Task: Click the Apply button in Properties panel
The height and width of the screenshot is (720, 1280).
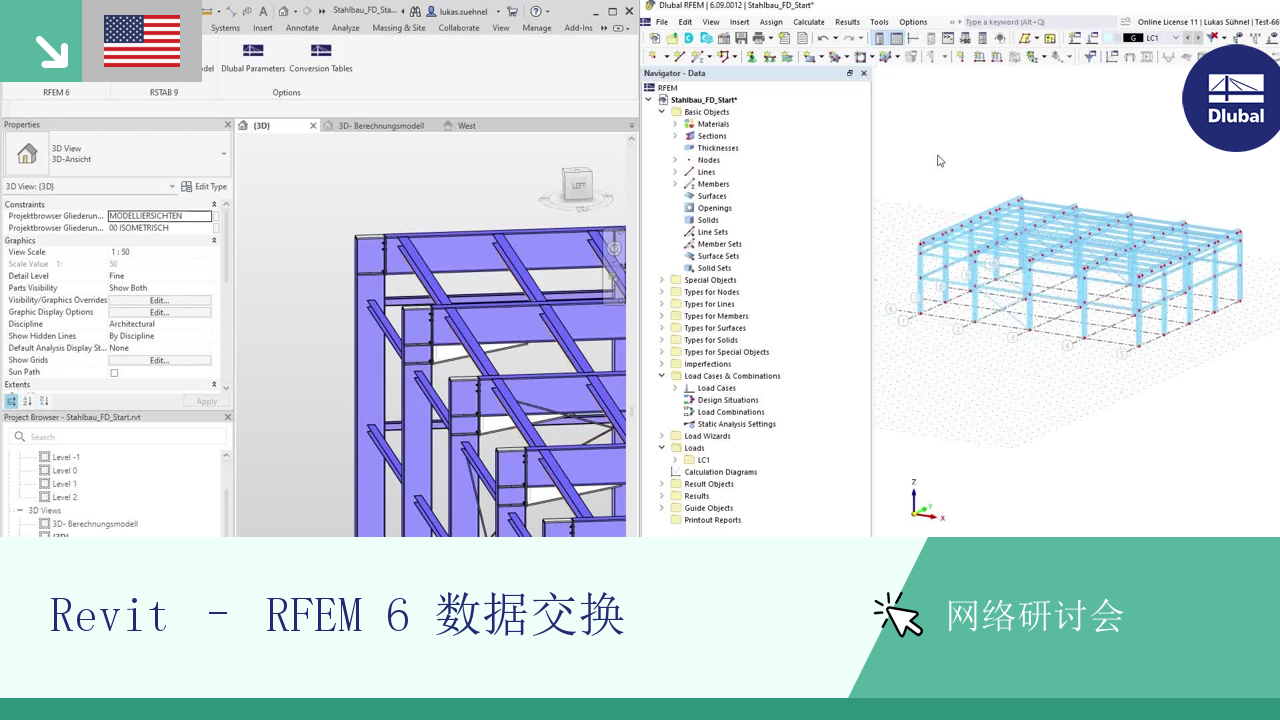Action: (x=206, y=400)
